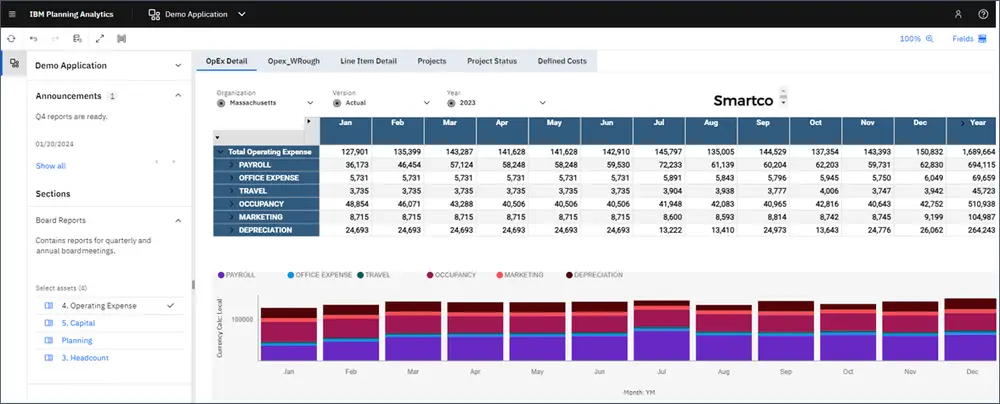
Task: Click the expand to fullscreen arrows icon
Action: click(99, 39)
